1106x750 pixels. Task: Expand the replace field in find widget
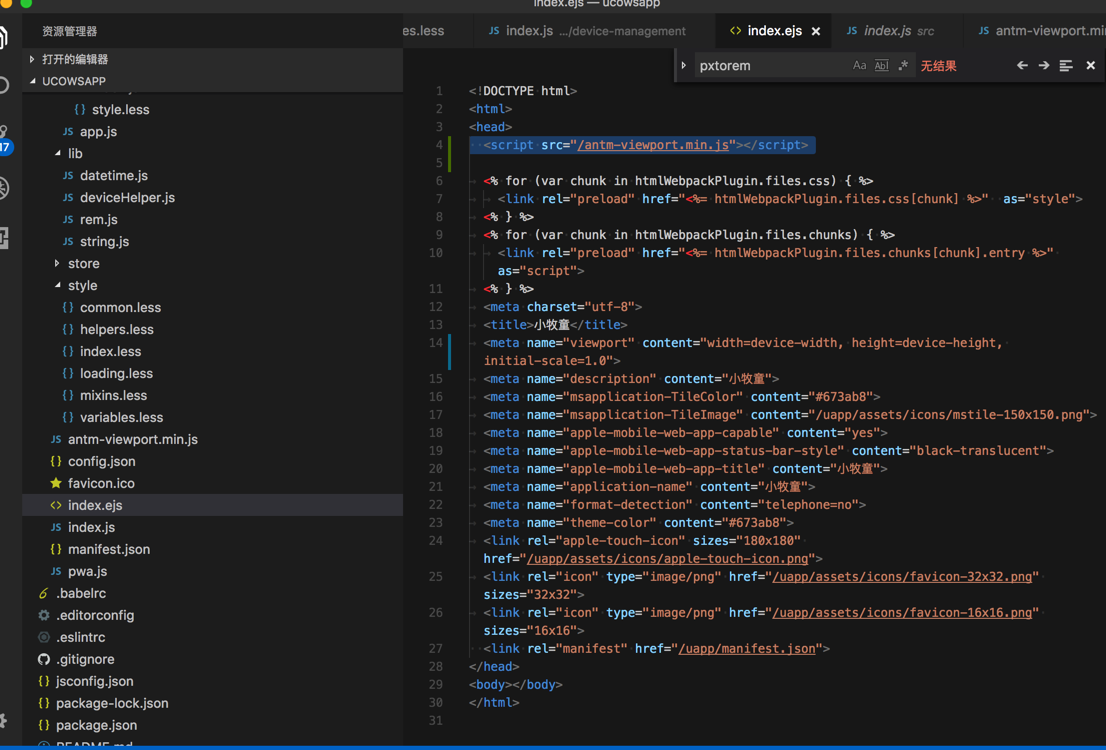[684, 66]
